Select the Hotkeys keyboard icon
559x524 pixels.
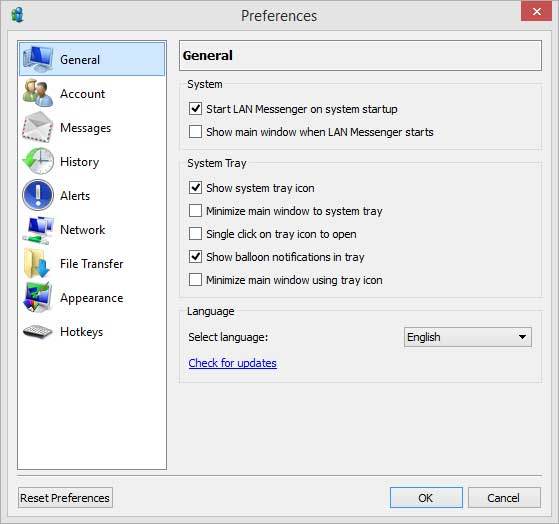pos(38,332)
